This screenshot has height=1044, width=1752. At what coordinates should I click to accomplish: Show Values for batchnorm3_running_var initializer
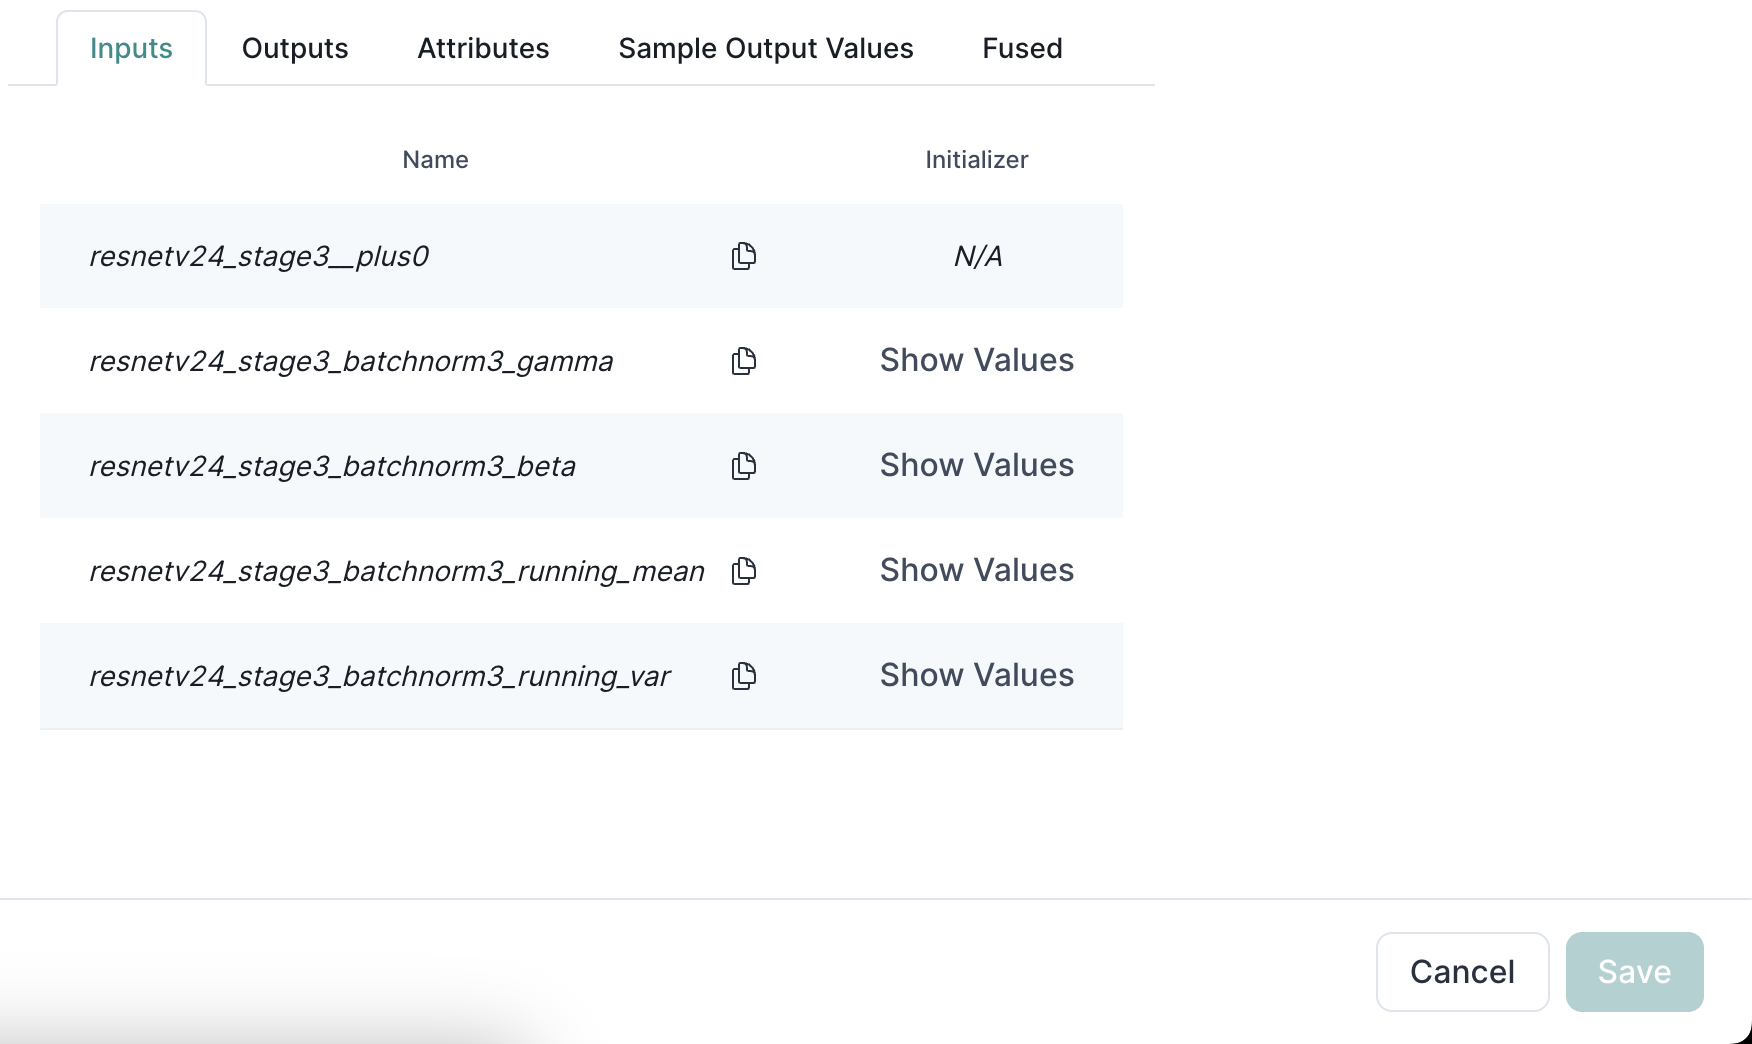[x=977, y=675]
